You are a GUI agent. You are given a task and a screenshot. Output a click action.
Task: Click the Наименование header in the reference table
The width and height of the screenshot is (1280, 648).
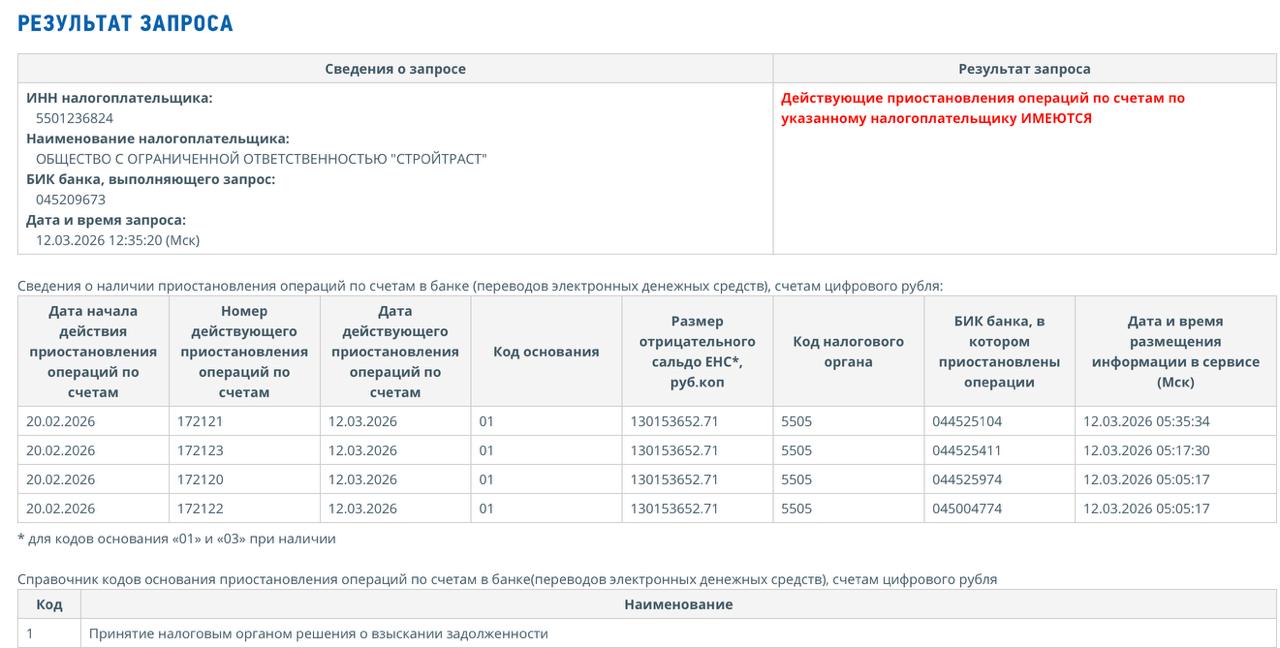pyautogui.click(x=678, y=604)
